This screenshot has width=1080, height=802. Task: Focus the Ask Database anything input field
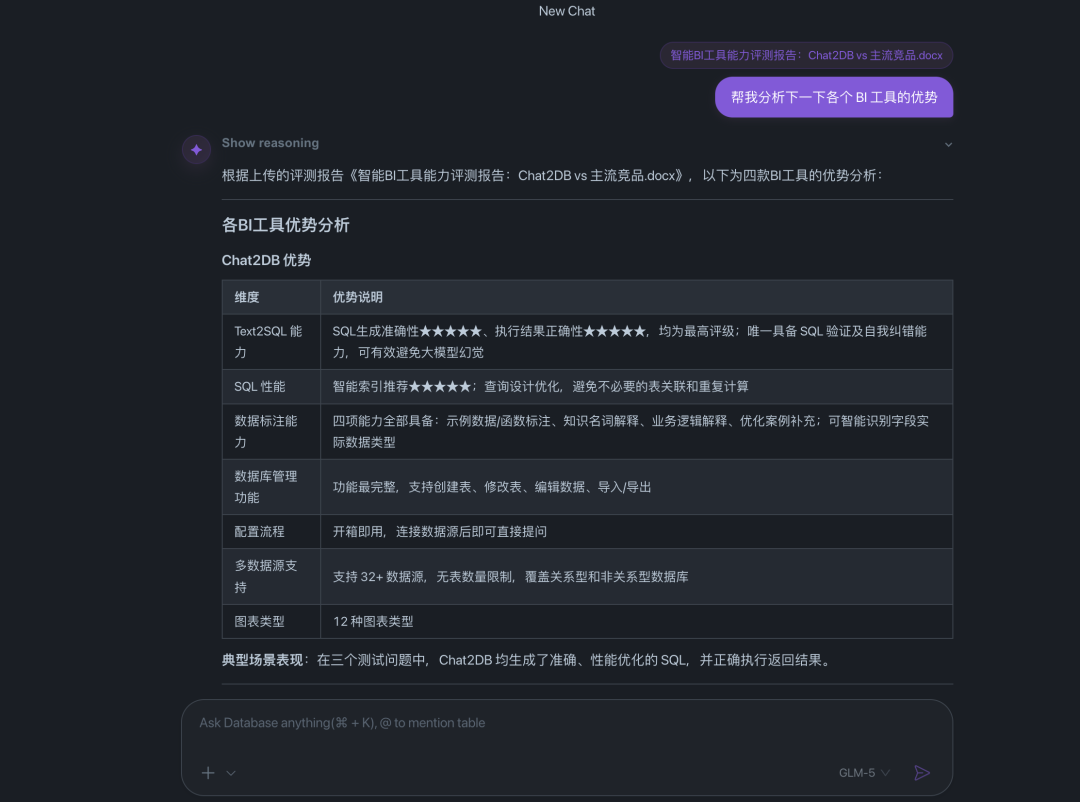tap(566, 723)
